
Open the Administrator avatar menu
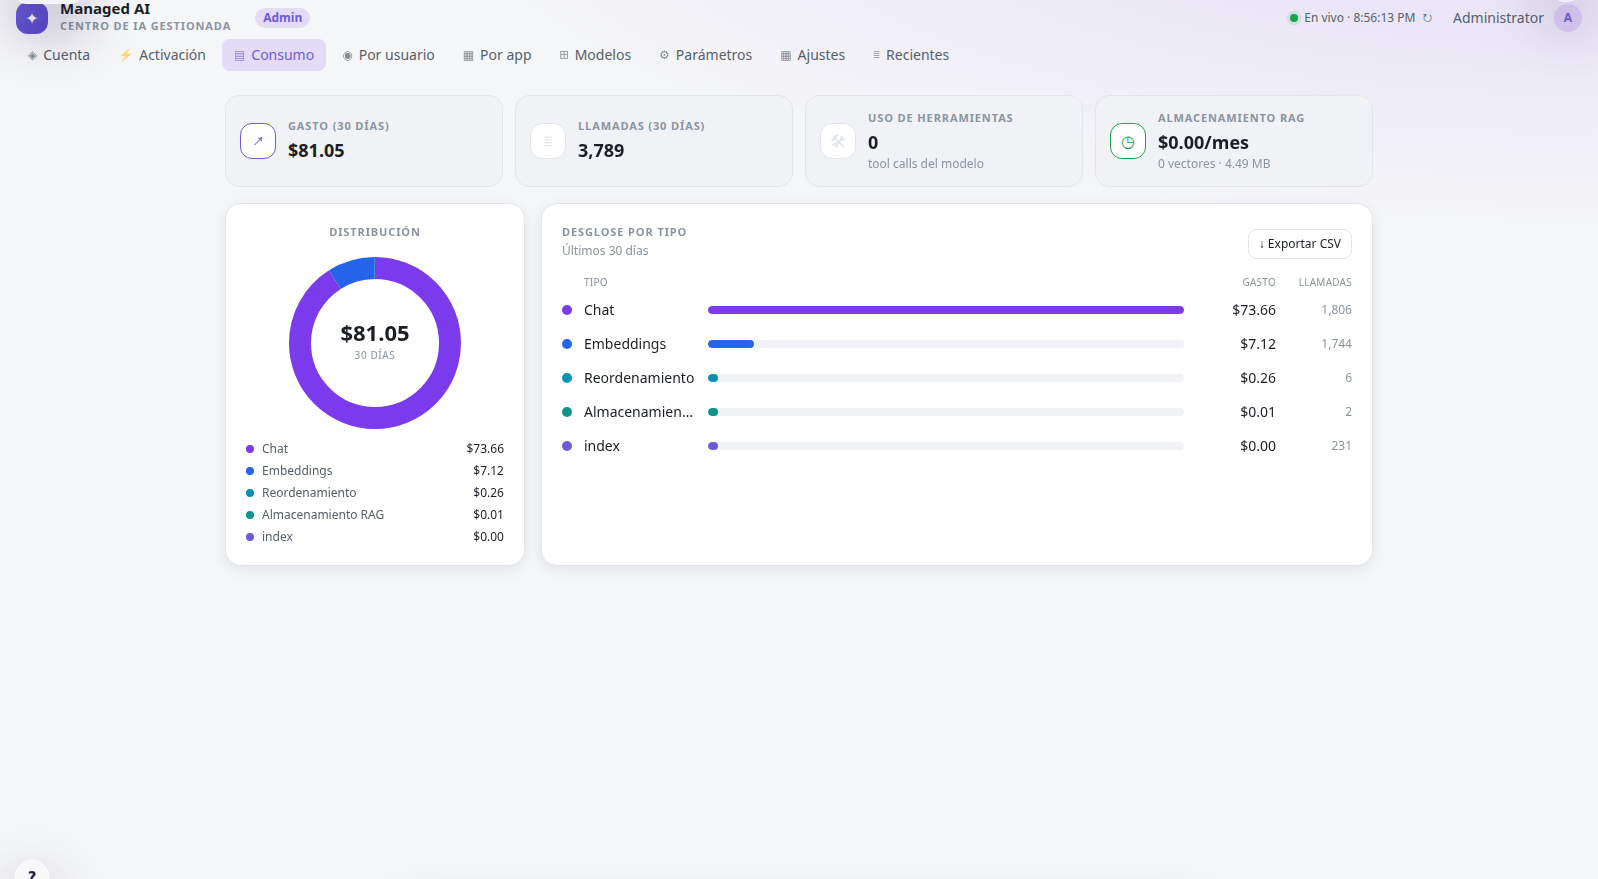pyautogui.click(x=1568, y=18)
